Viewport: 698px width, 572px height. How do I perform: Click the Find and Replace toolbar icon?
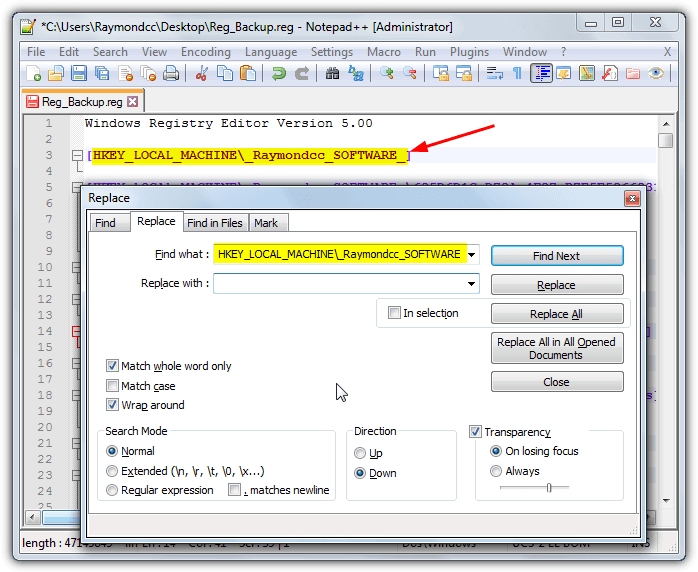point(356,73)
